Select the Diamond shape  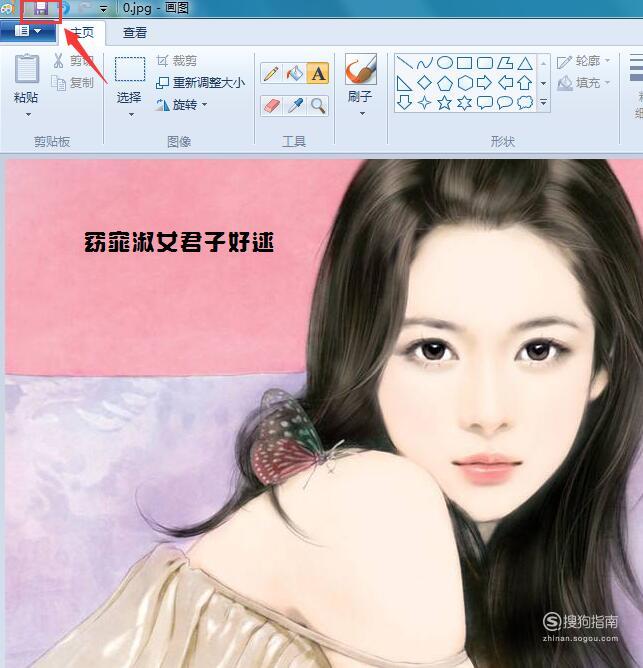pos(424,83)
